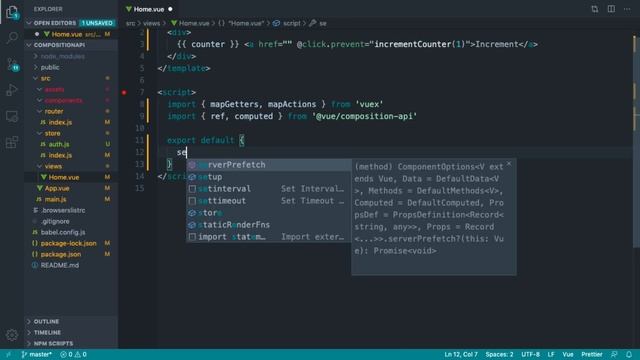Click Prettier in status bar

point(592,354)
